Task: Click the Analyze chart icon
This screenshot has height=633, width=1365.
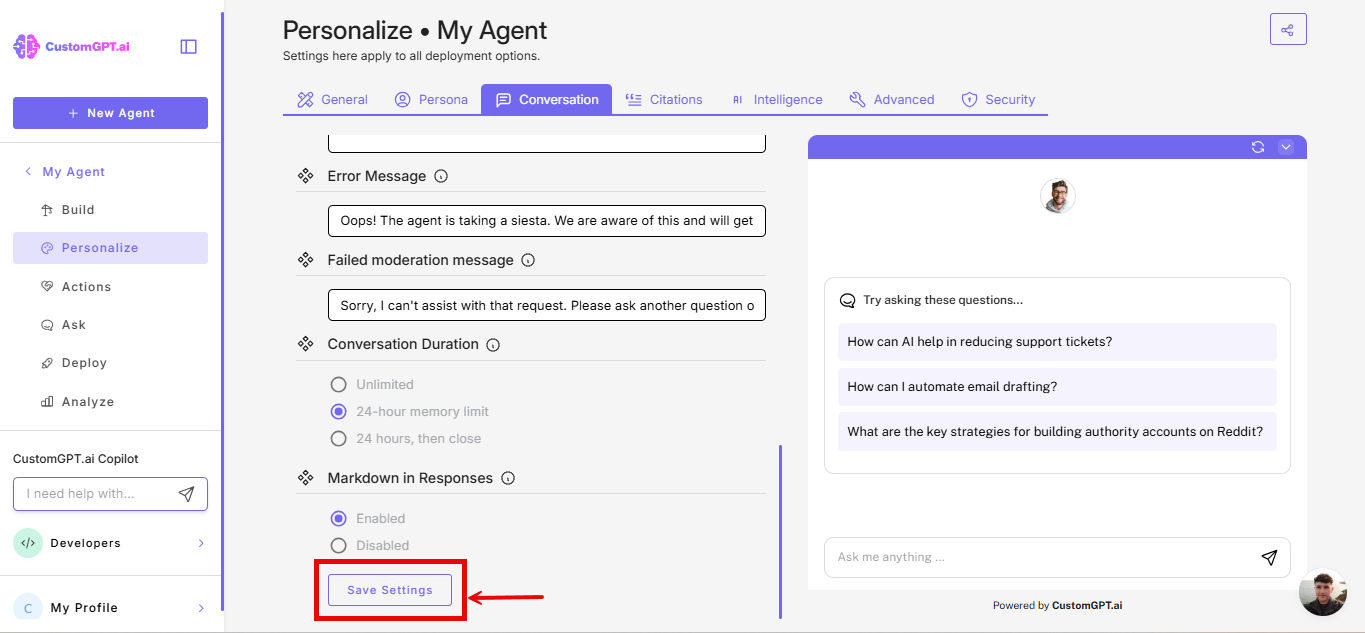Action: [46, 402]
